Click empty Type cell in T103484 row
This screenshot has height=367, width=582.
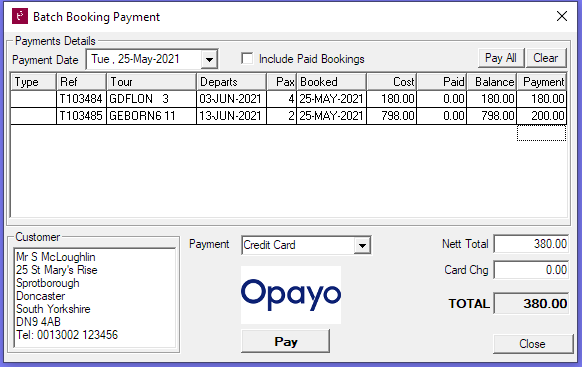click(x=33, y=99)
